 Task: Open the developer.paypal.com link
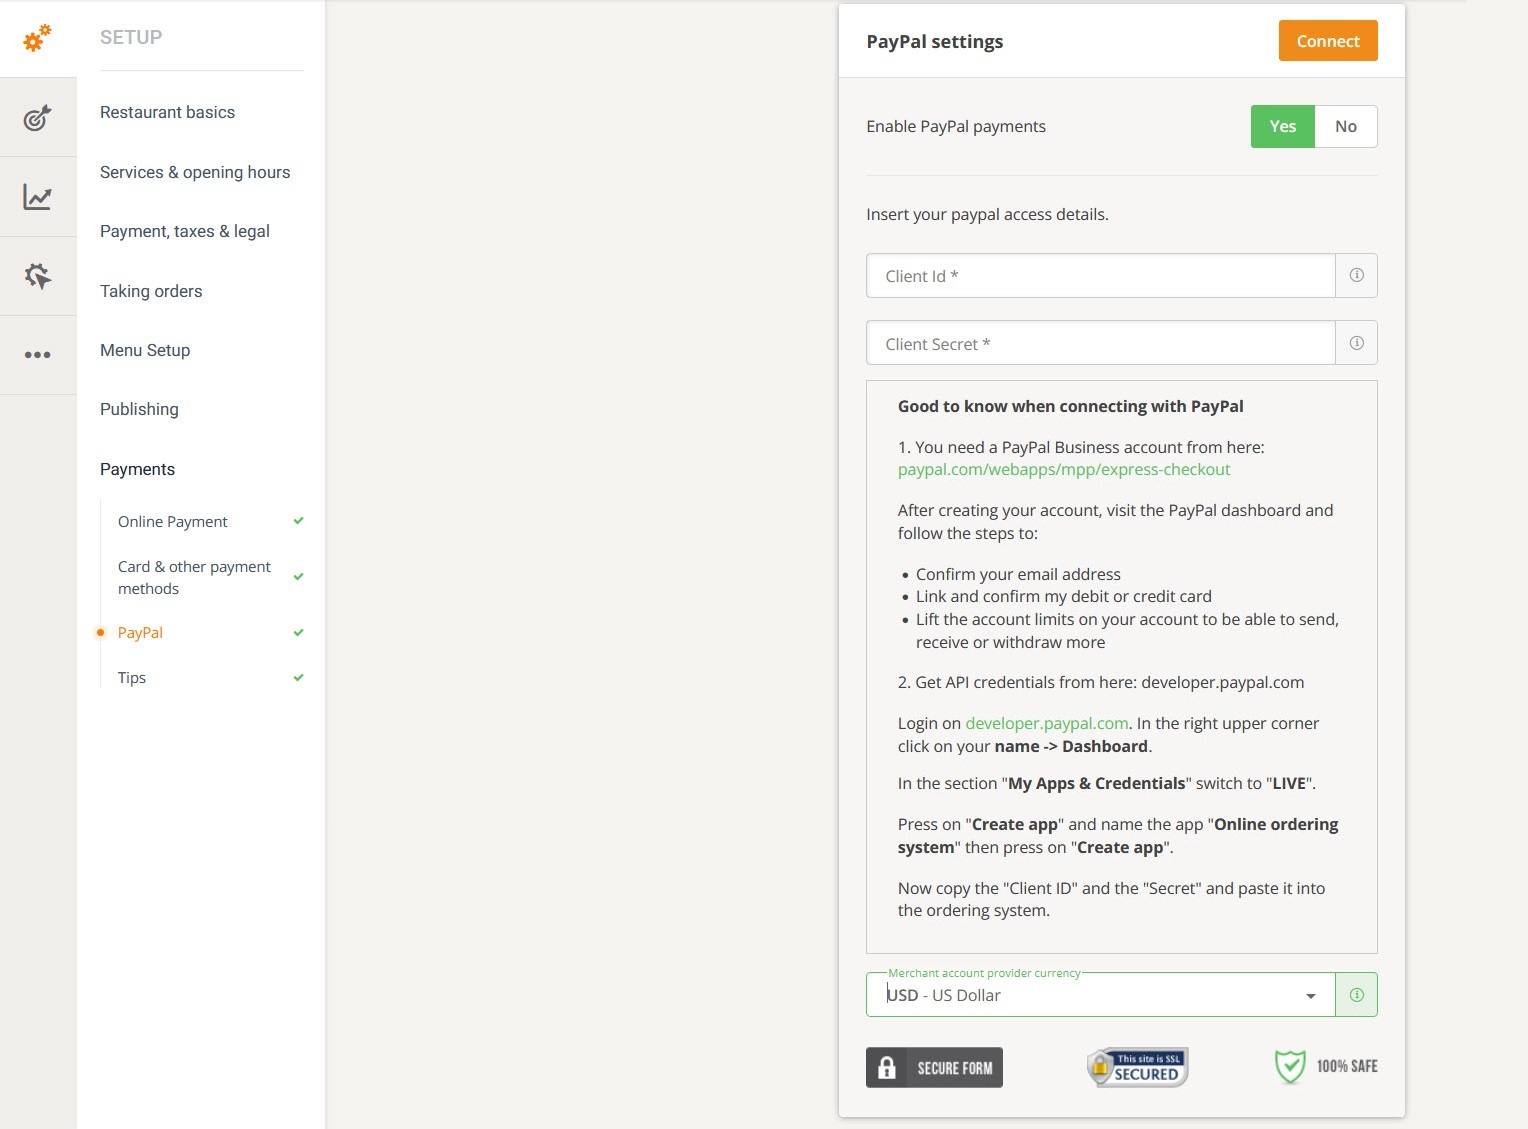(x=1046, y=723)
